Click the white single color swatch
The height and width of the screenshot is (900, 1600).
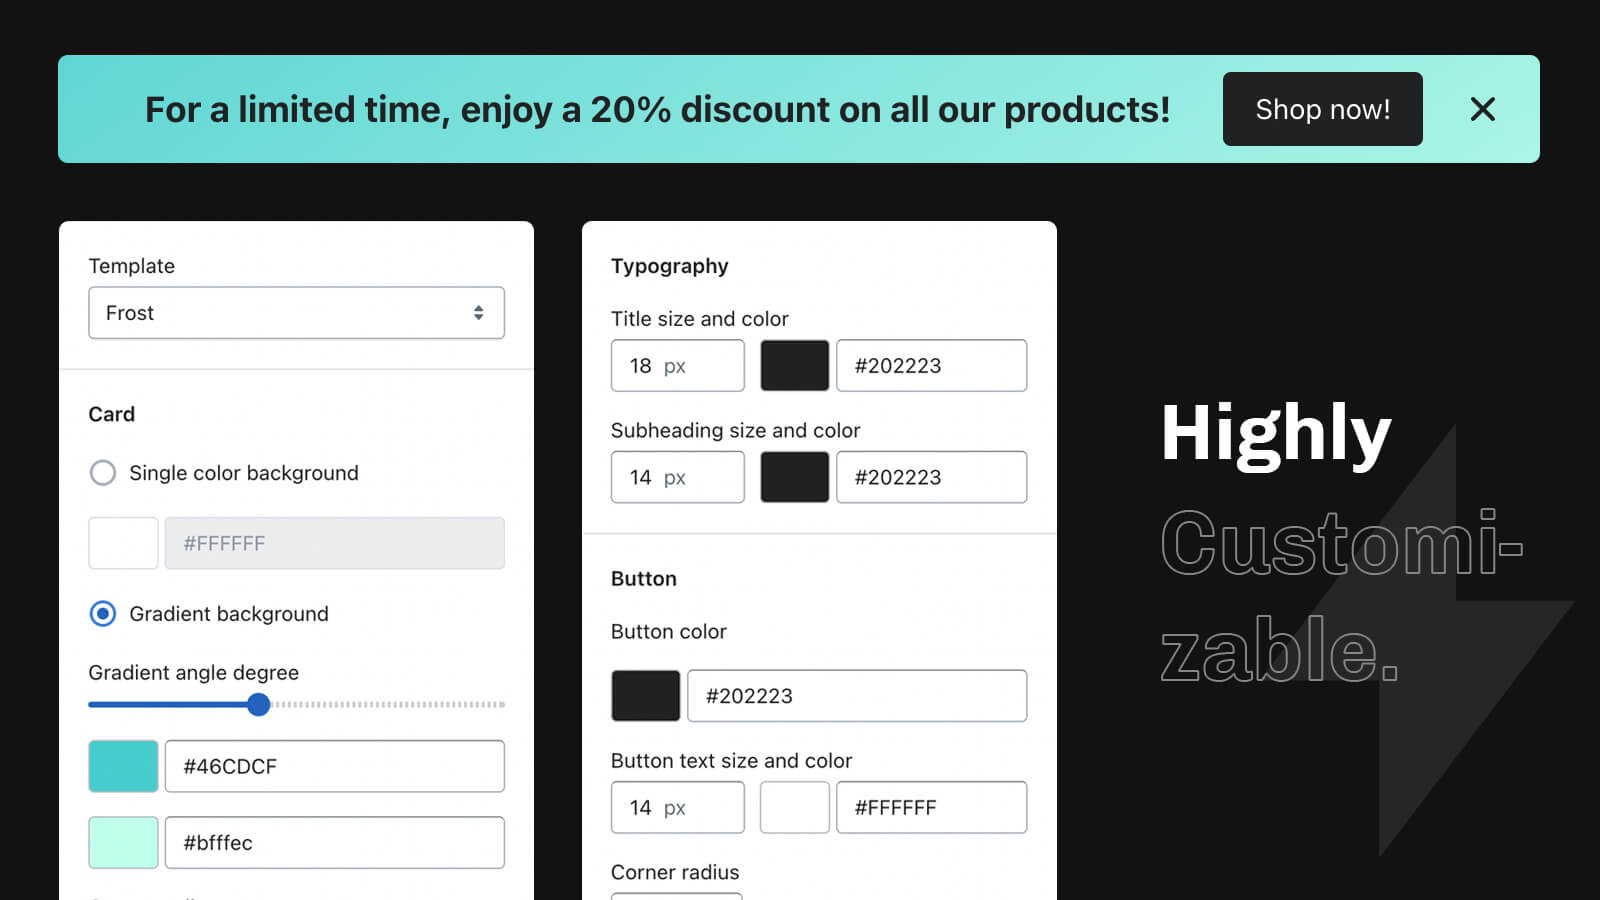123,543
